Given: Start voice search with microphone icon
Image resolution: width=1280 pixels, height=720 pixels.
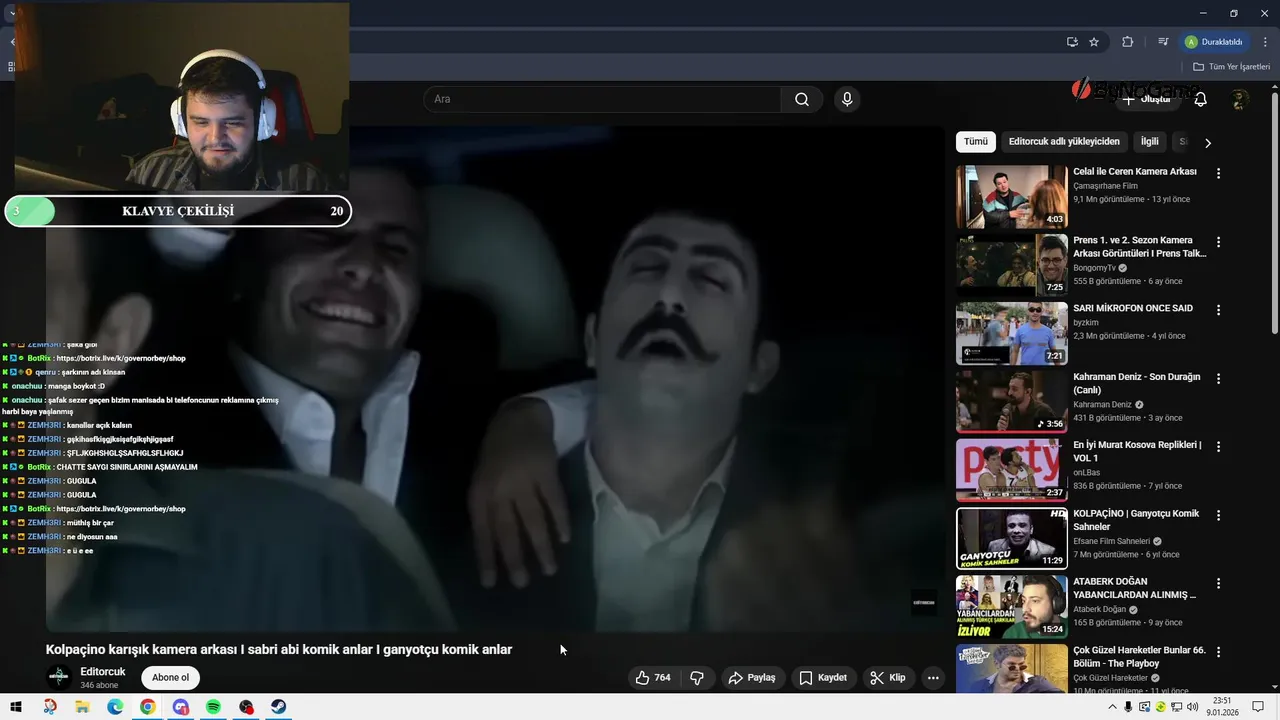Looking at the screenshot, I should point(847,99).
